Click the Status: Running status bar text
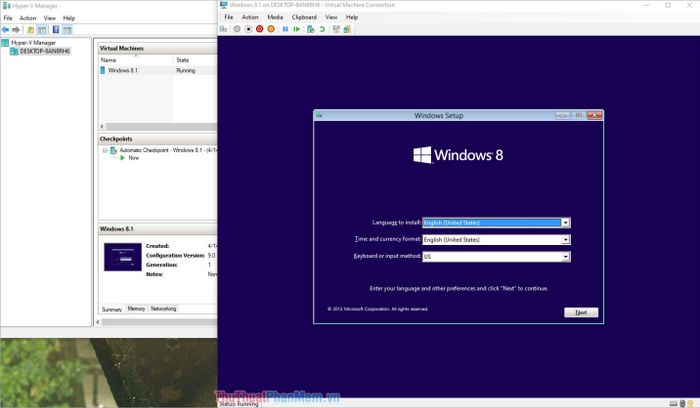 (x=238, y=404)
